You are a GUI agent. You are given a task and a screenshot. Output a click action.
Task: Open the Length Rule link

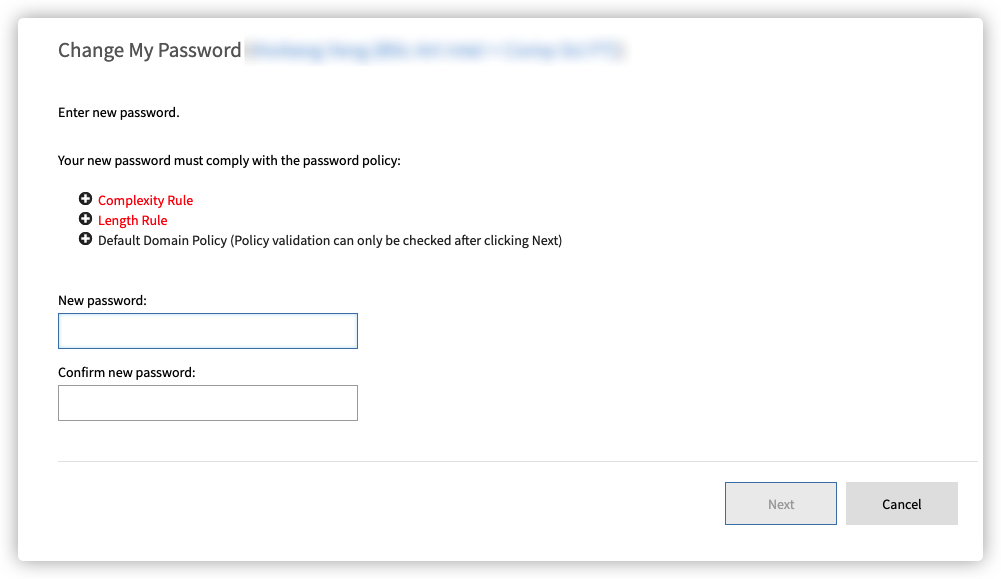(x=132, y=220)
